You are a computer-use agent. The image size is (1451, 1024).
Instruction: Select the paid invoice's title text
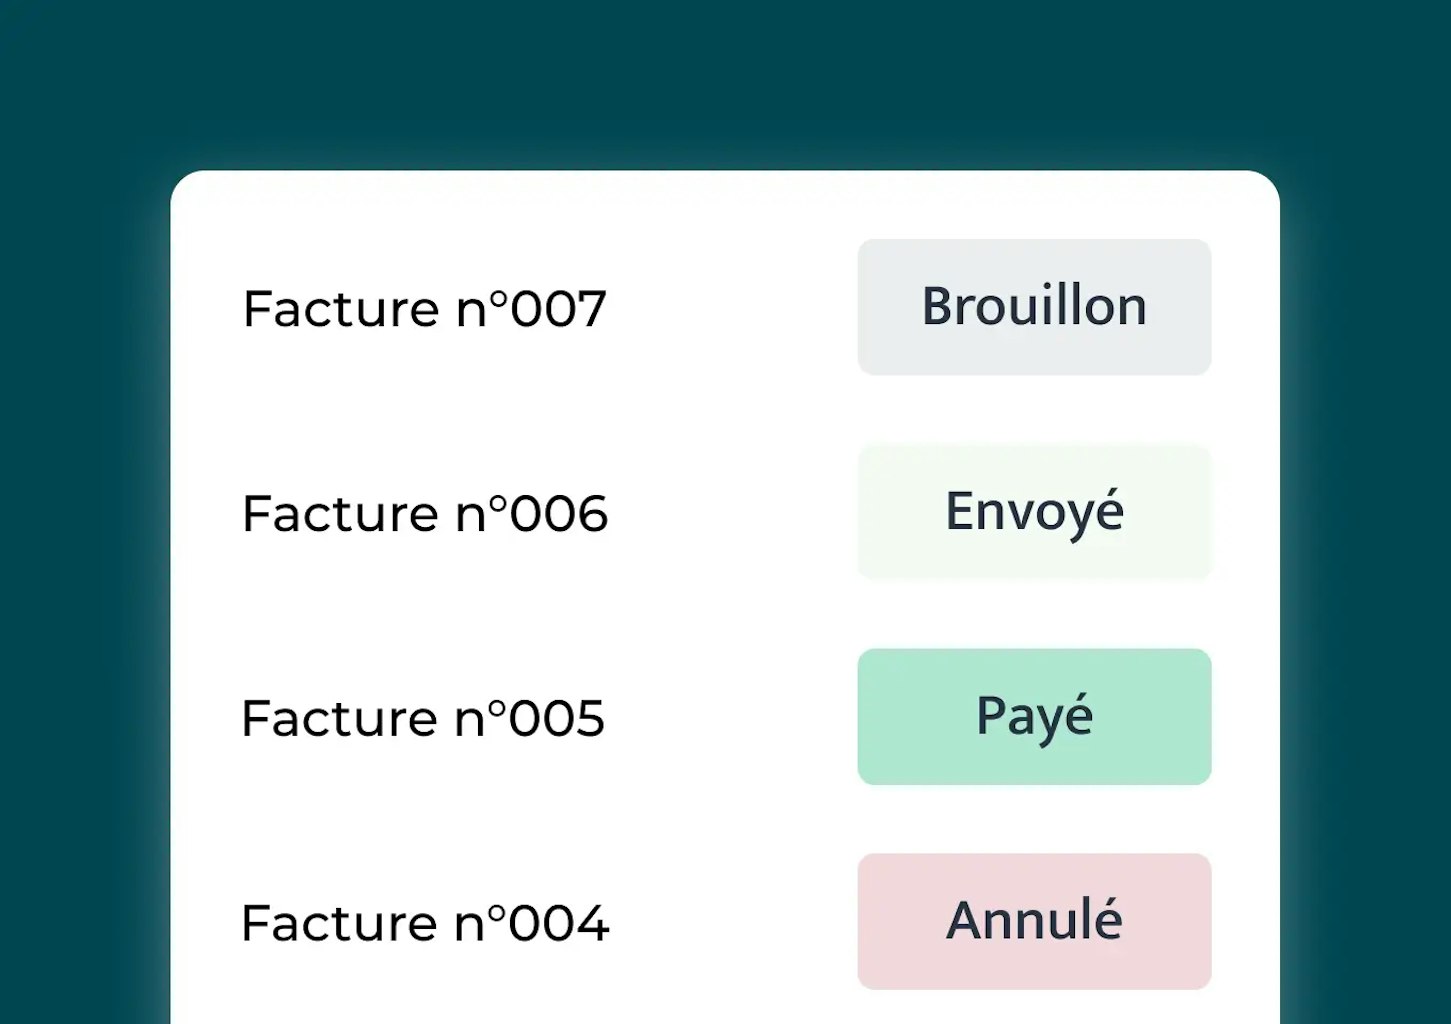tap(423, 718)
